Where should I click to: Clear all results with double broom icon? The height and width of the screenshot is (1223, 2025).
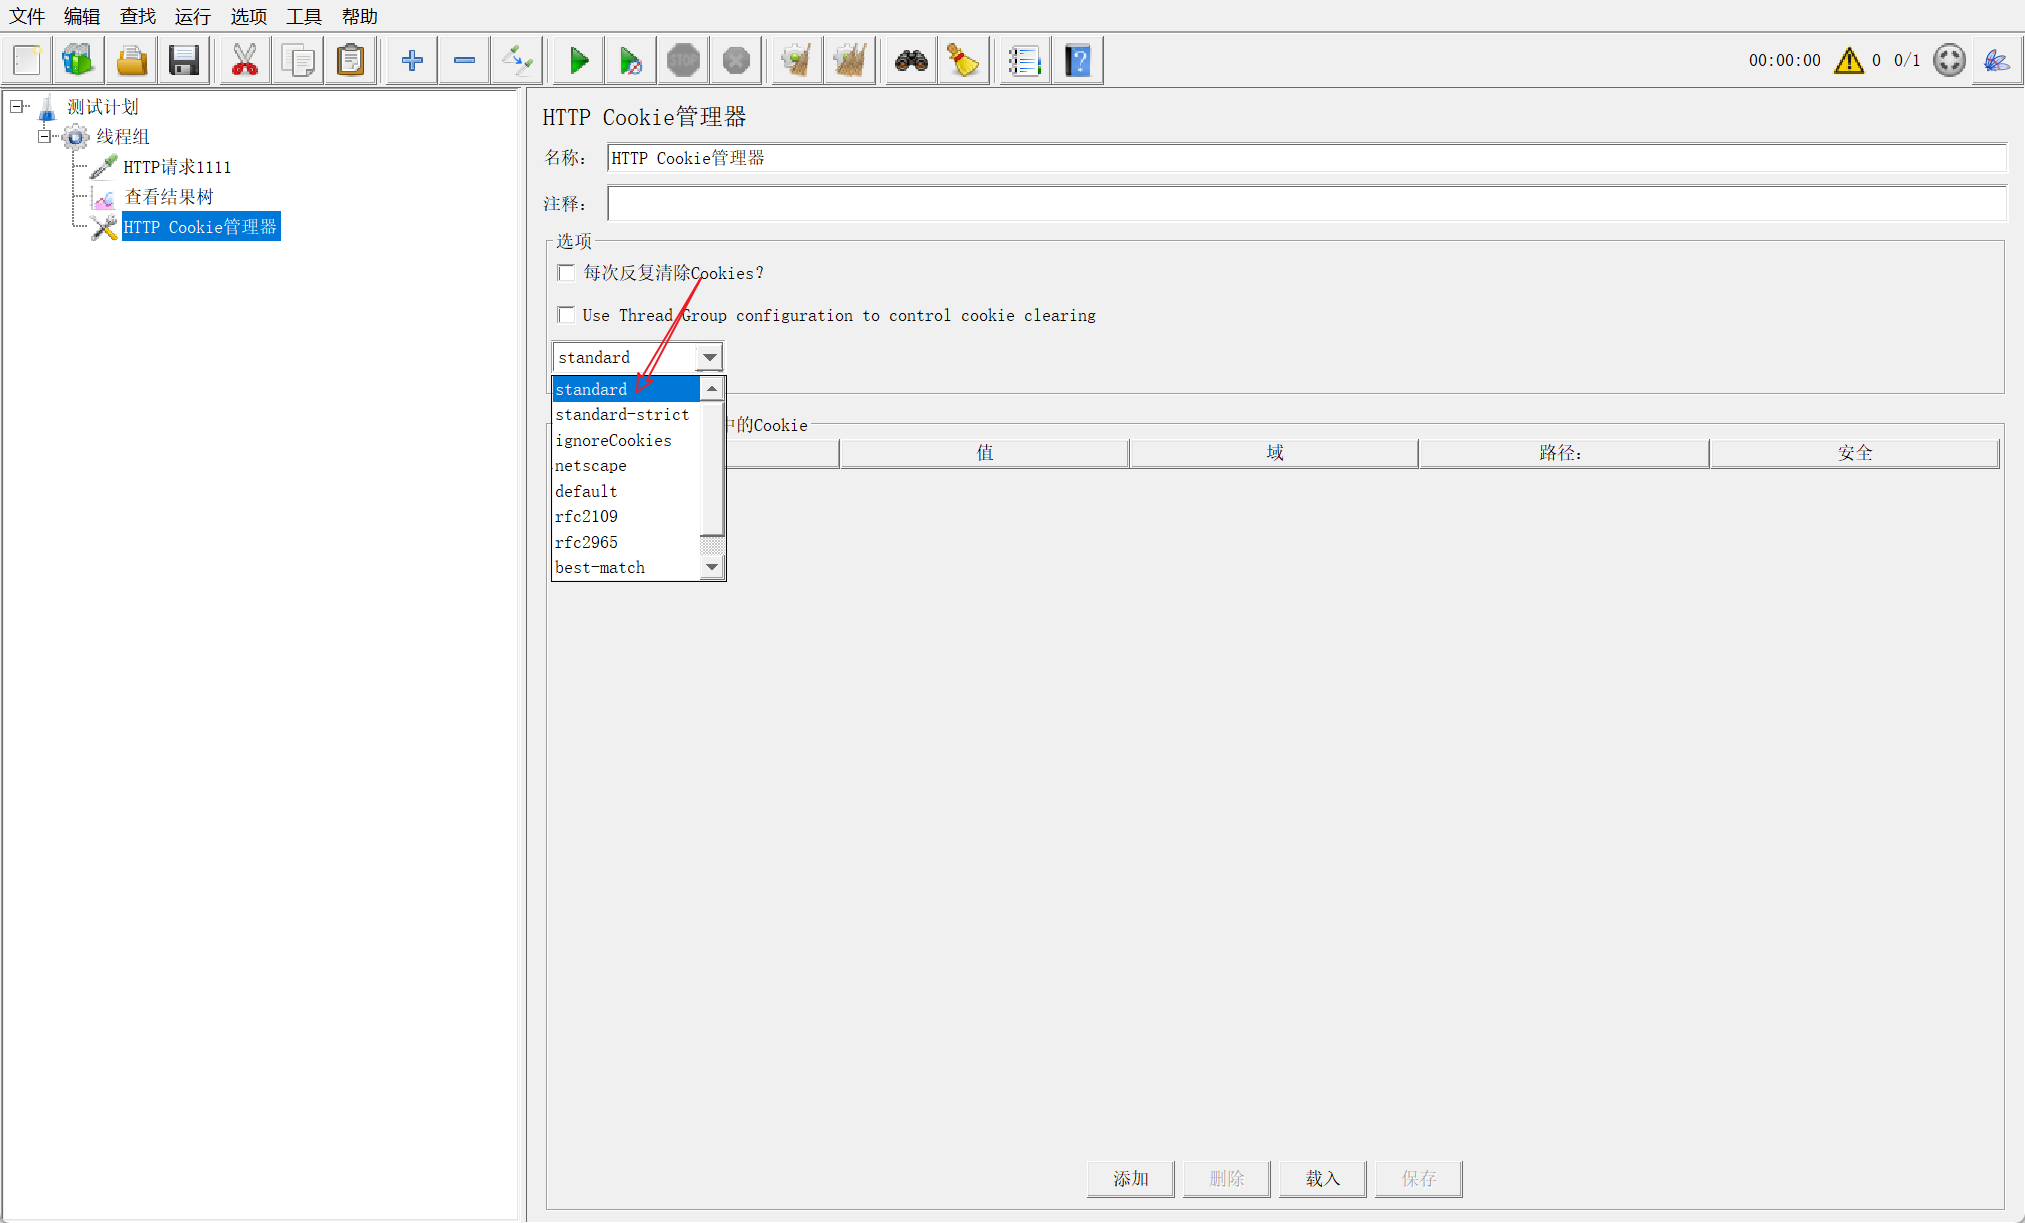(850, 61)
